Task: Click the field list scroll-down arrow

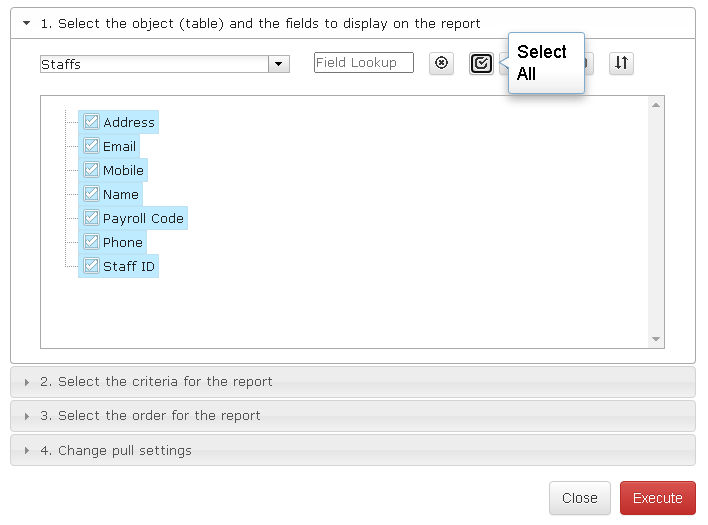Action: tap(656, 339)
